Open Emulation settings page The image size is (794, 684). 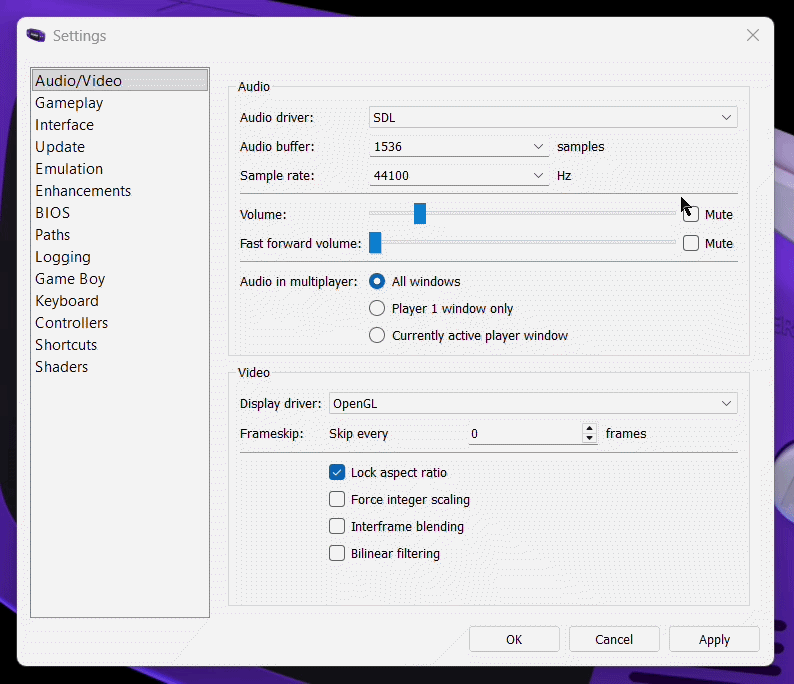(120, 169)
